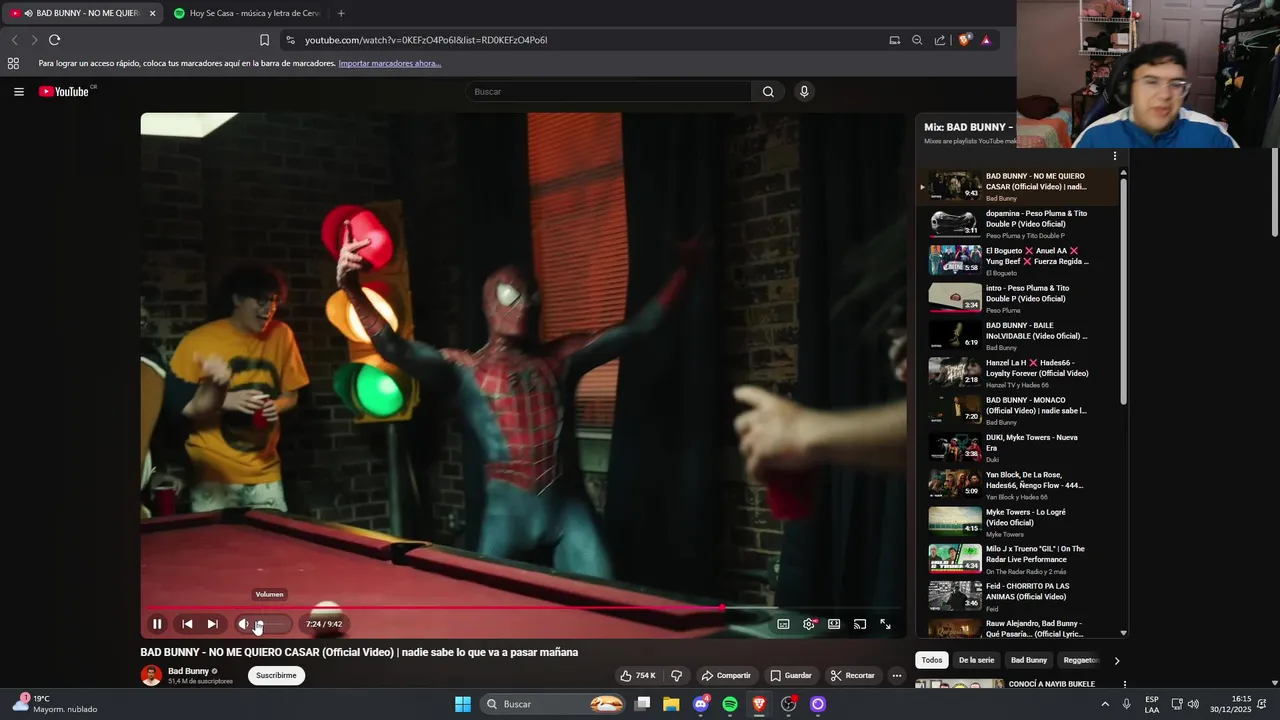
Task: Open File Explorer from the taskbar
Action: coord(671,704)
